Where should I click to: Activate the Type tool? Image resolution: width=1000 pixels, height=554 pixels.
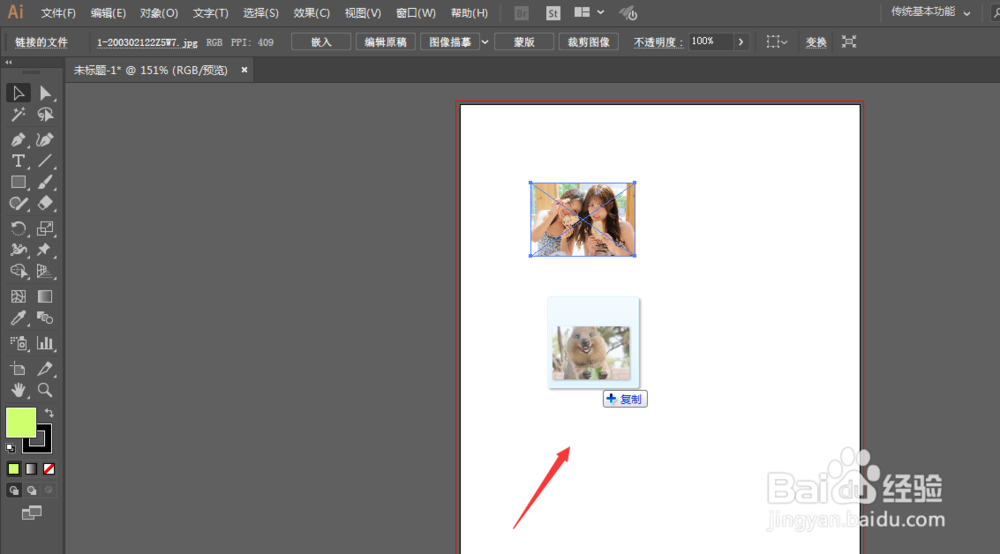pos(18,161)
